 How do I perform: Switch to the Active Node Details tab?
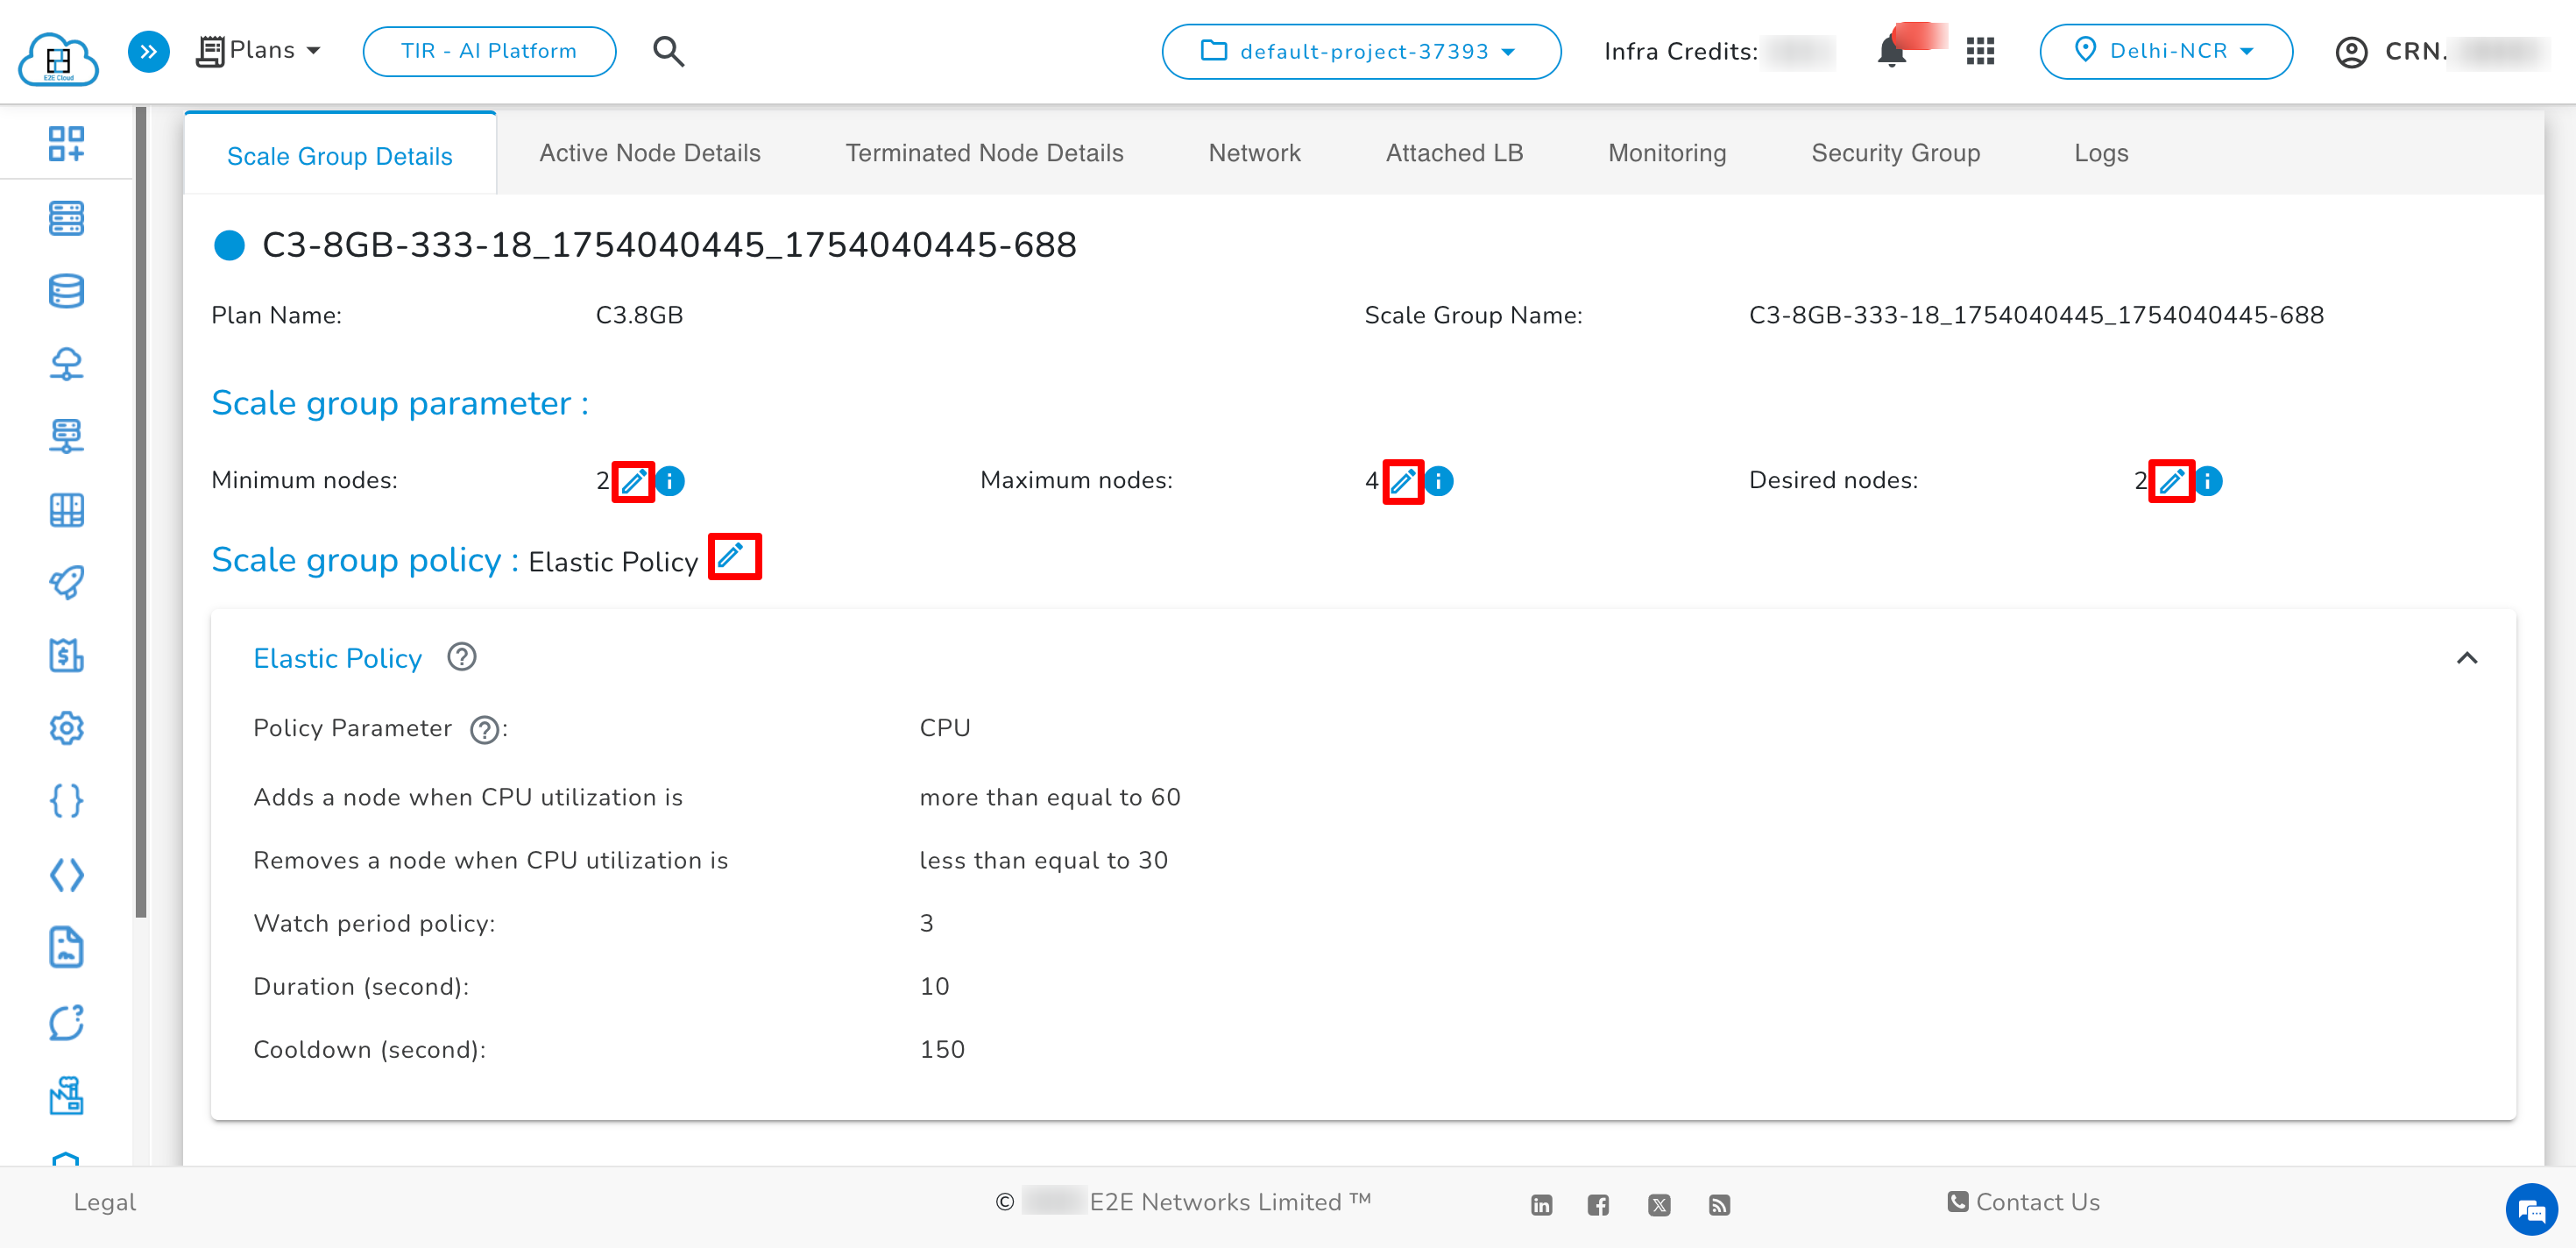click(649, 153)
